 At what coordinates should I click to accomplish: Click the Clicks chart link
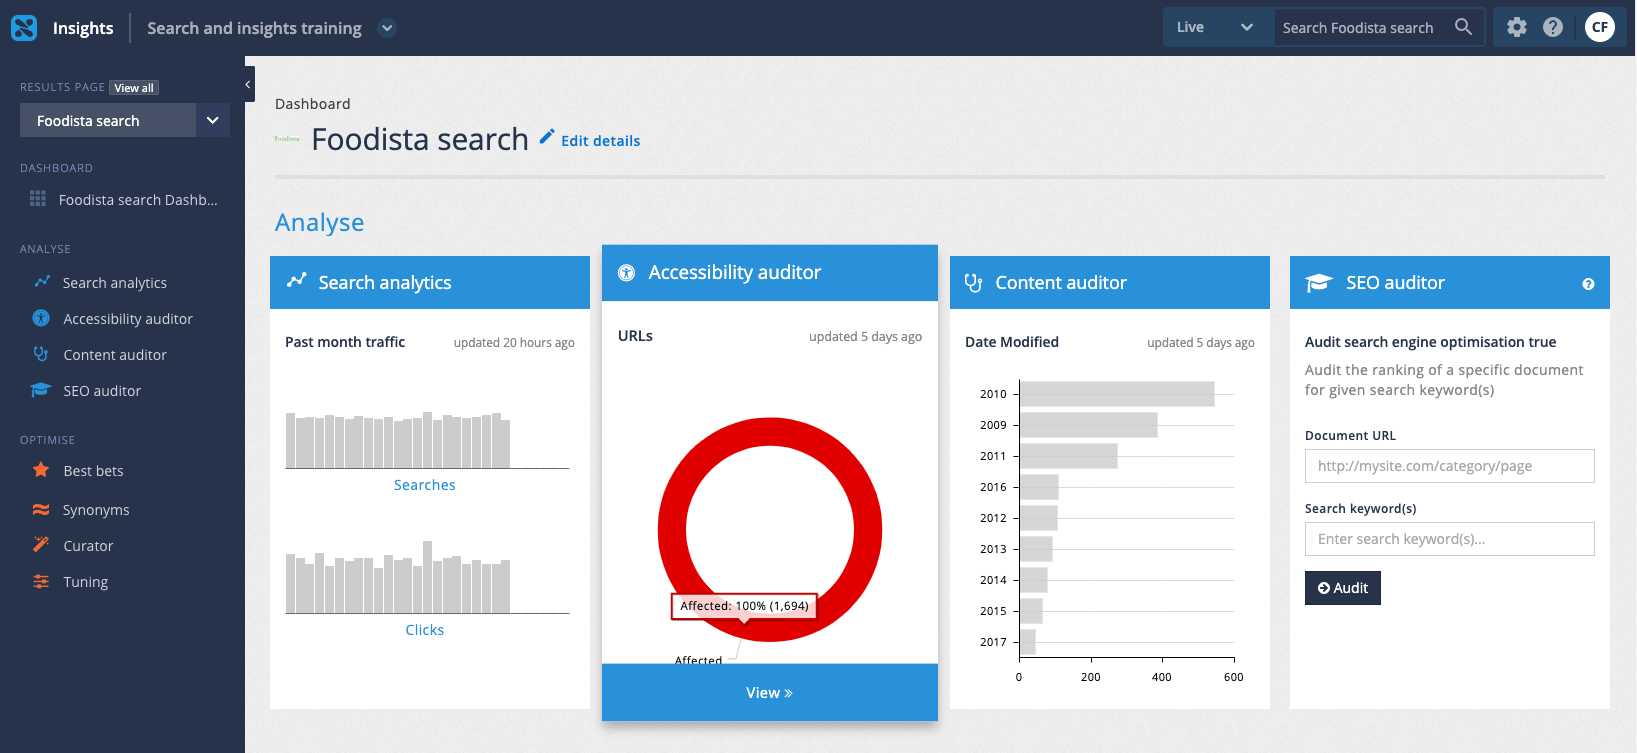click(x=425, y=629)
